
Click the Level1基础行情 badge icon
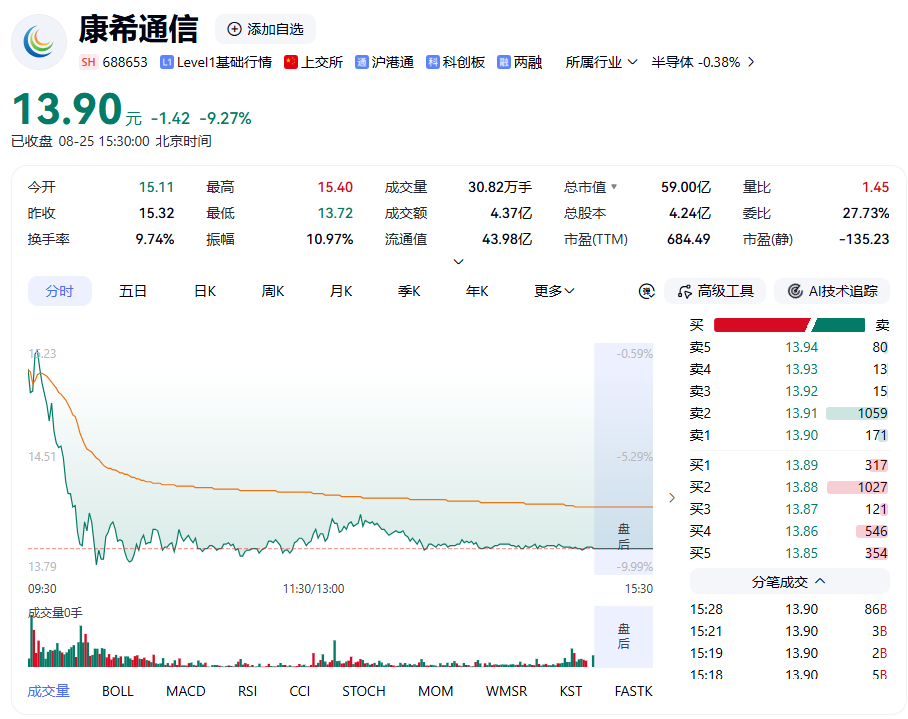click(167, 63)
